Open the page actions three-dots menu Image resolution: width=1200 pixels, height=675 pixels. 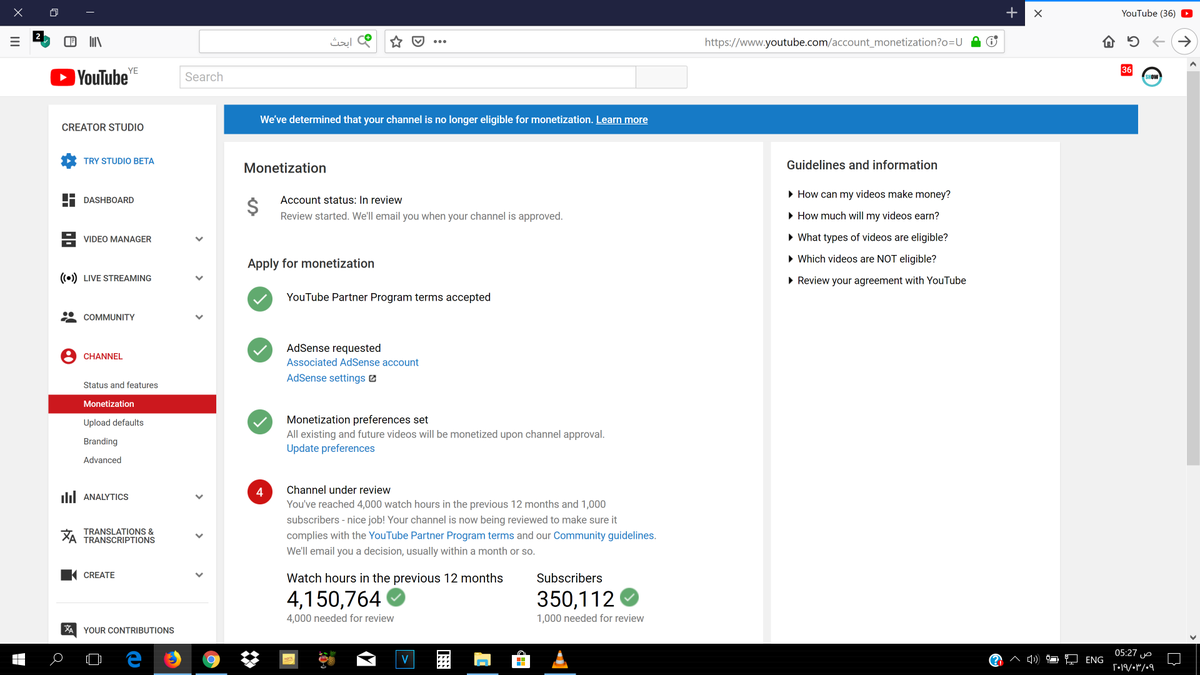(x=440, y=42)
